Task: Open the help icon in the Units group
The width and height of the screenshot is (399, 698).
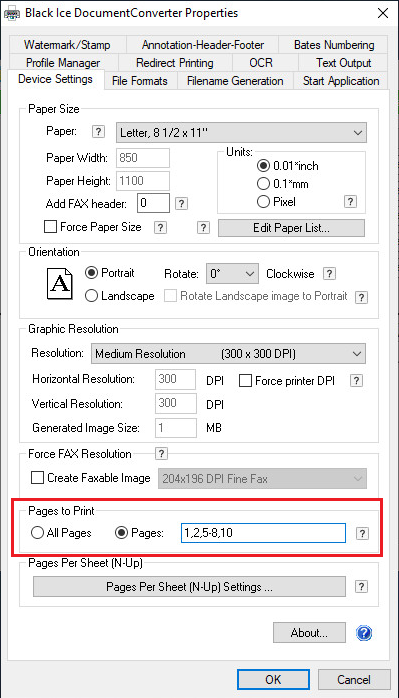Action: (350, 202)
